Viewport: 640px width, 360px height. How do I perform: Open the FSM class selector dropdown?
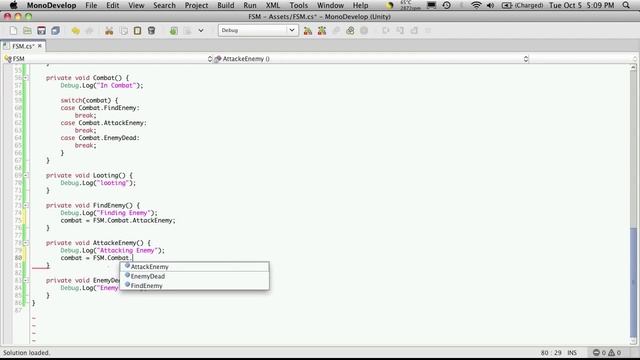(x=108, y=59)
